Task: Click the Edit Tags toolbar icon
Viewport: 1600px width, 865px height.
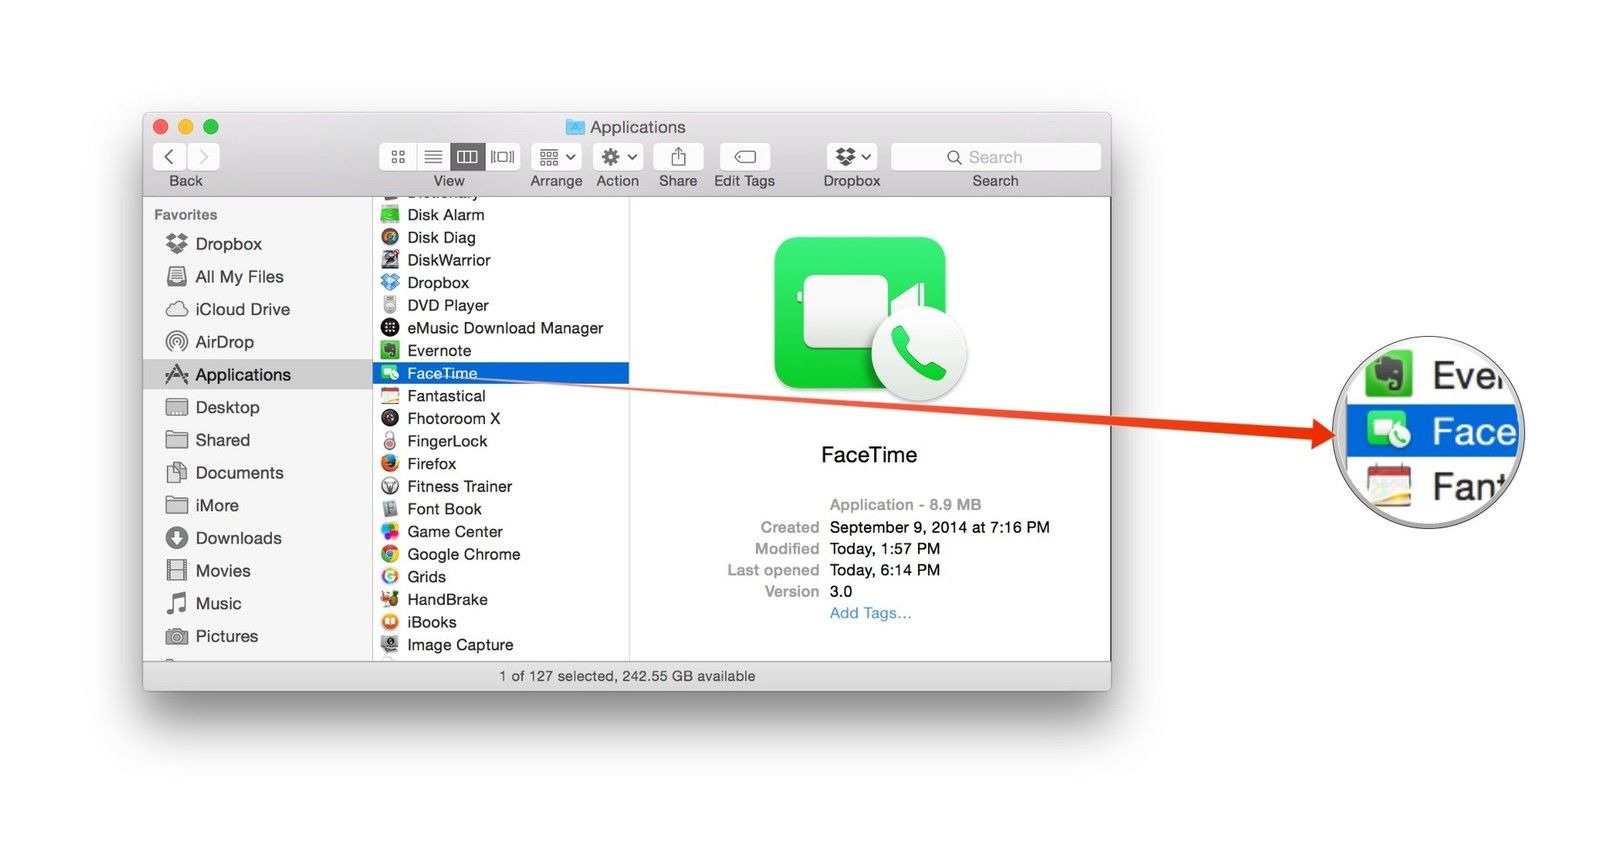Action: pyautogui.click(x=744, y=157)
